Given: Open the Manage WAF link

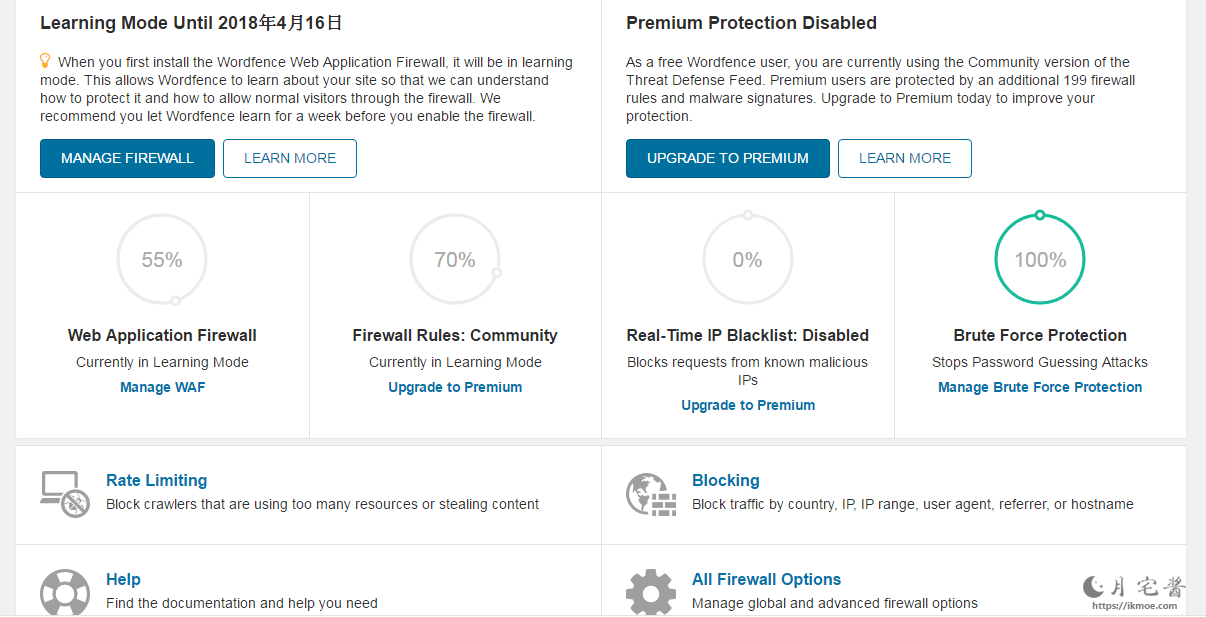Looking at the screenshot, I should 162,387.
